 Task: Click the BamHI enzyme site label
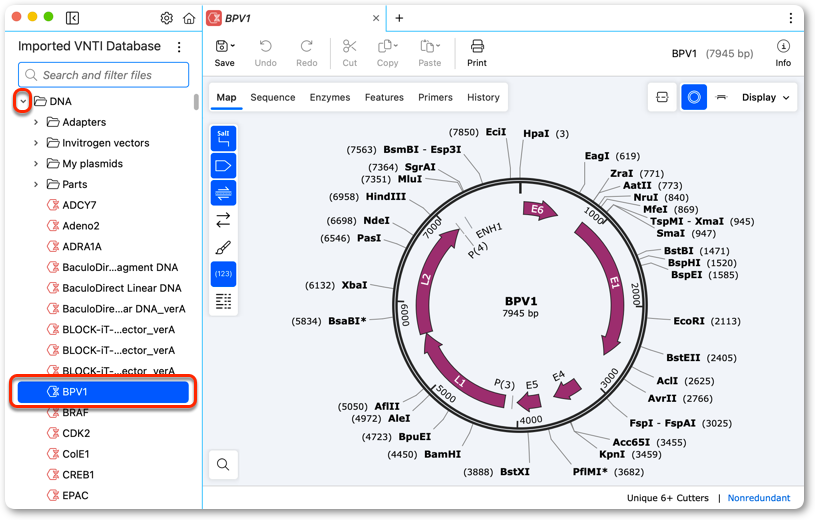(x=442, y=454)
